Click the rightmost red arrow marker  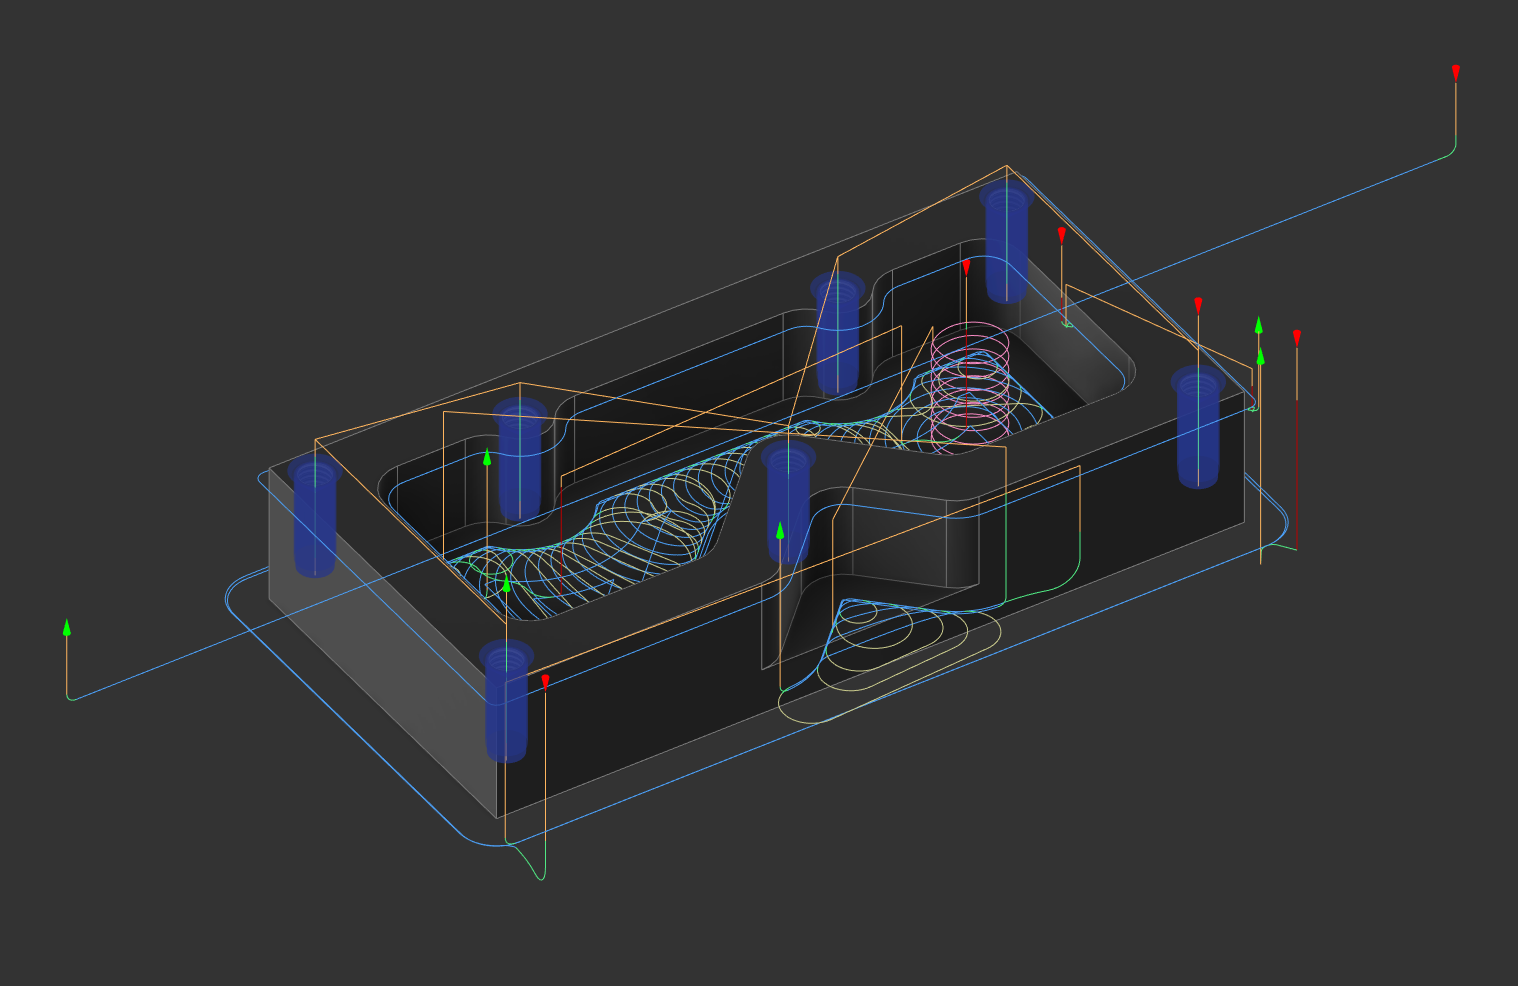1297,337
